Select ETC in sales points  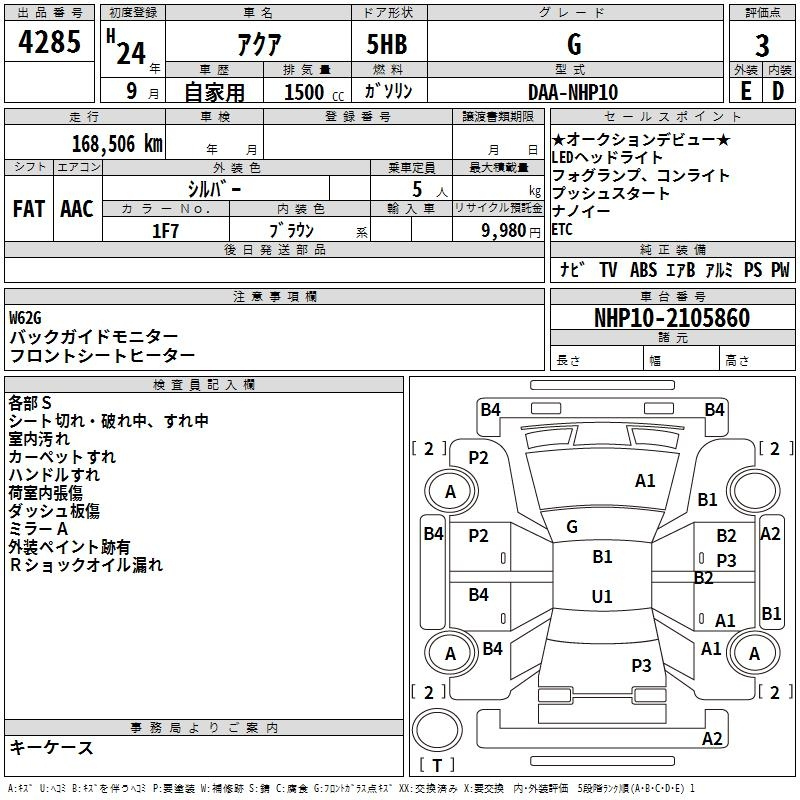click(562, 230)
